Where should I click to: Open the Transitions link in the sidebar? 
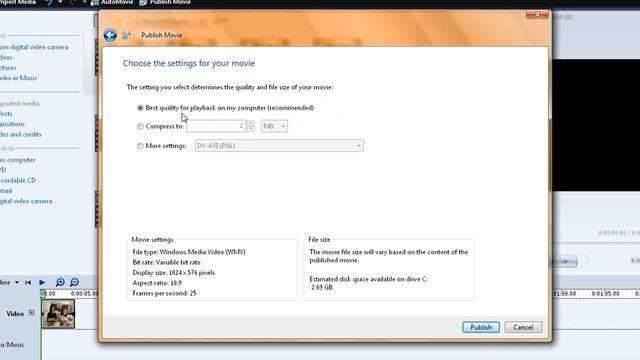[x=12, y=124]
